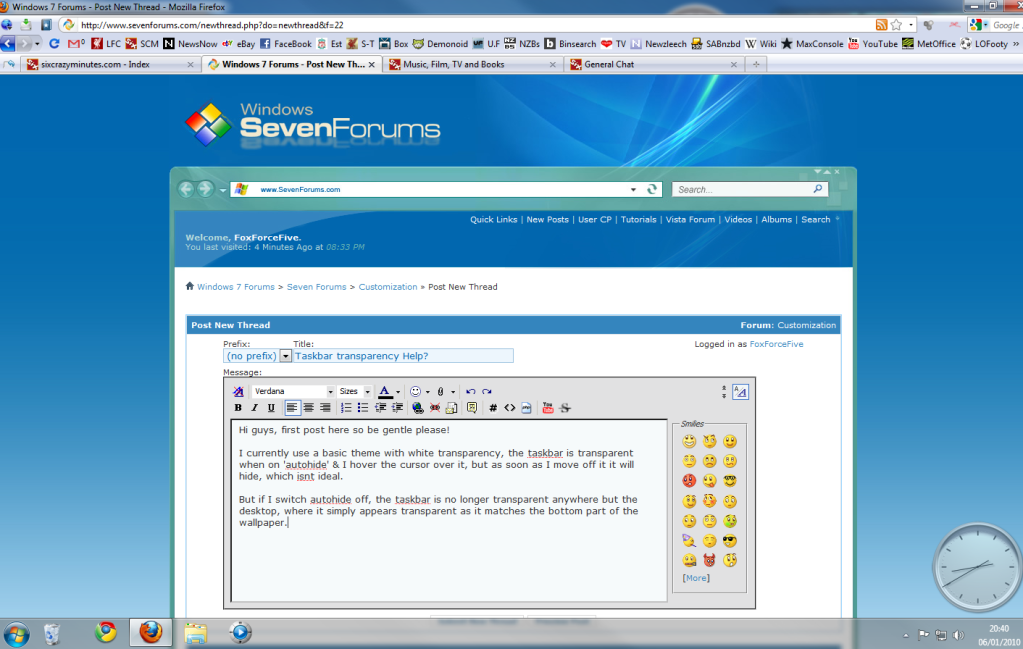
Task: Open New Posts in forum navigation
Action: (x=547, y=220)
